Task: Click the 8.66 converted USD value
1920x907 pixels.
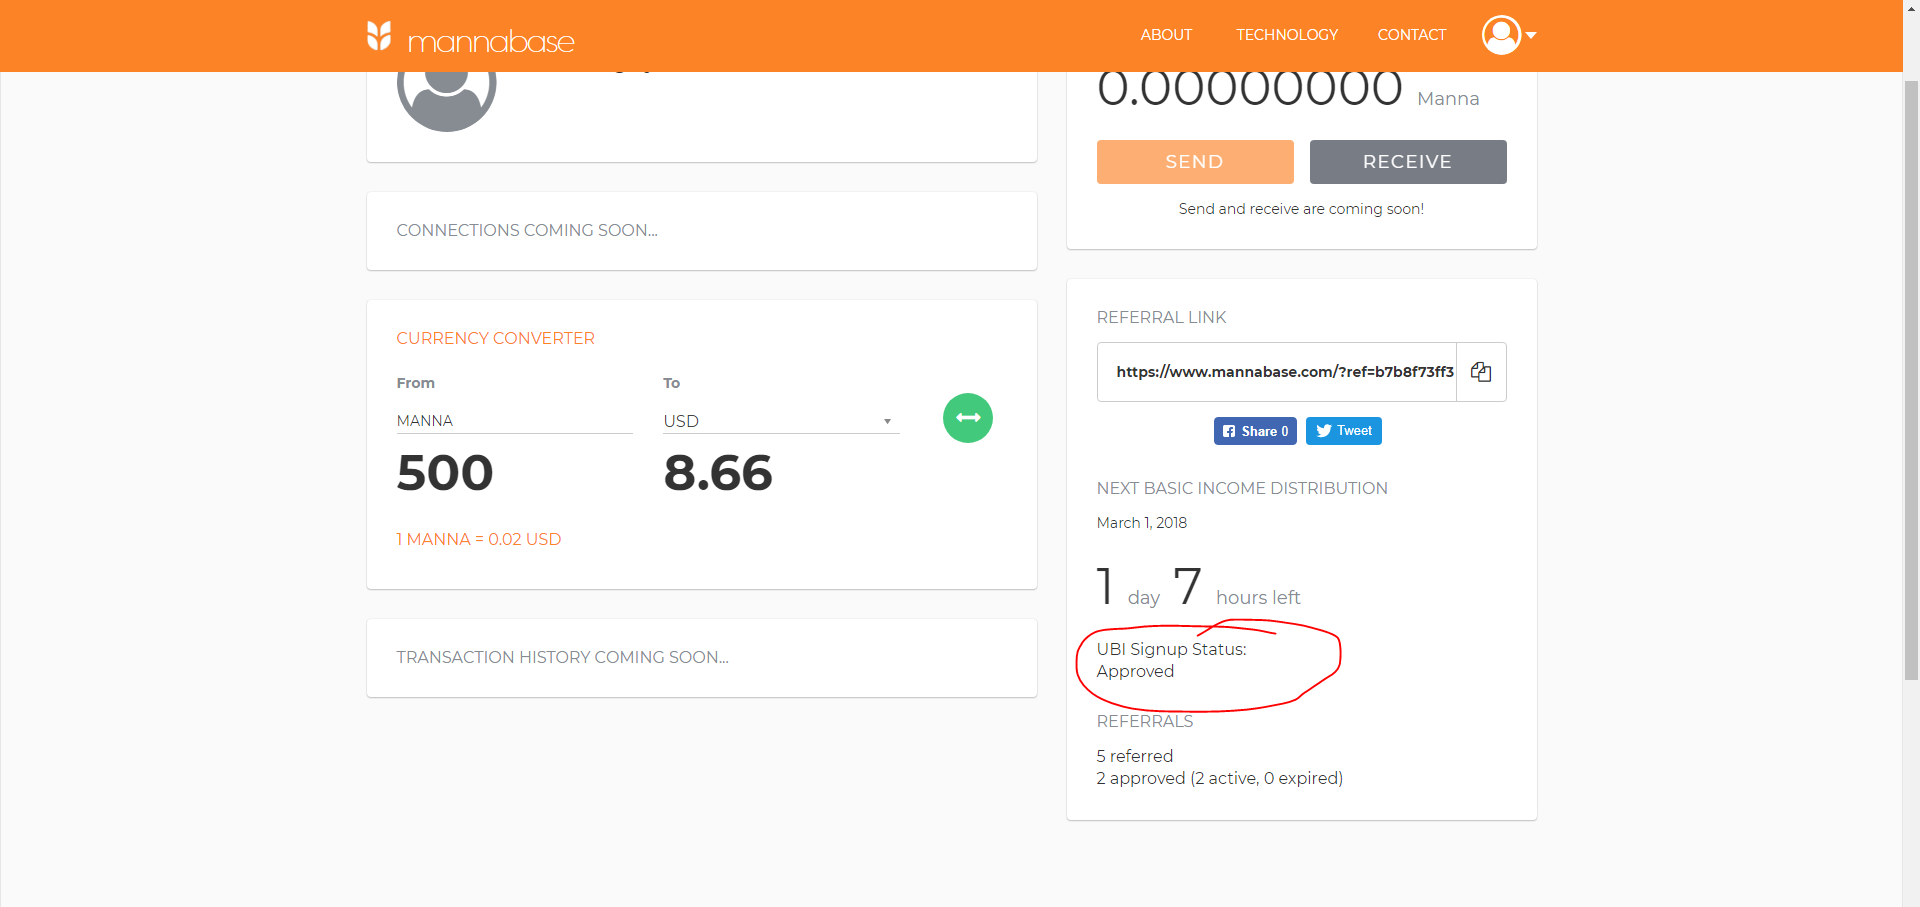Action: [718, 473]
